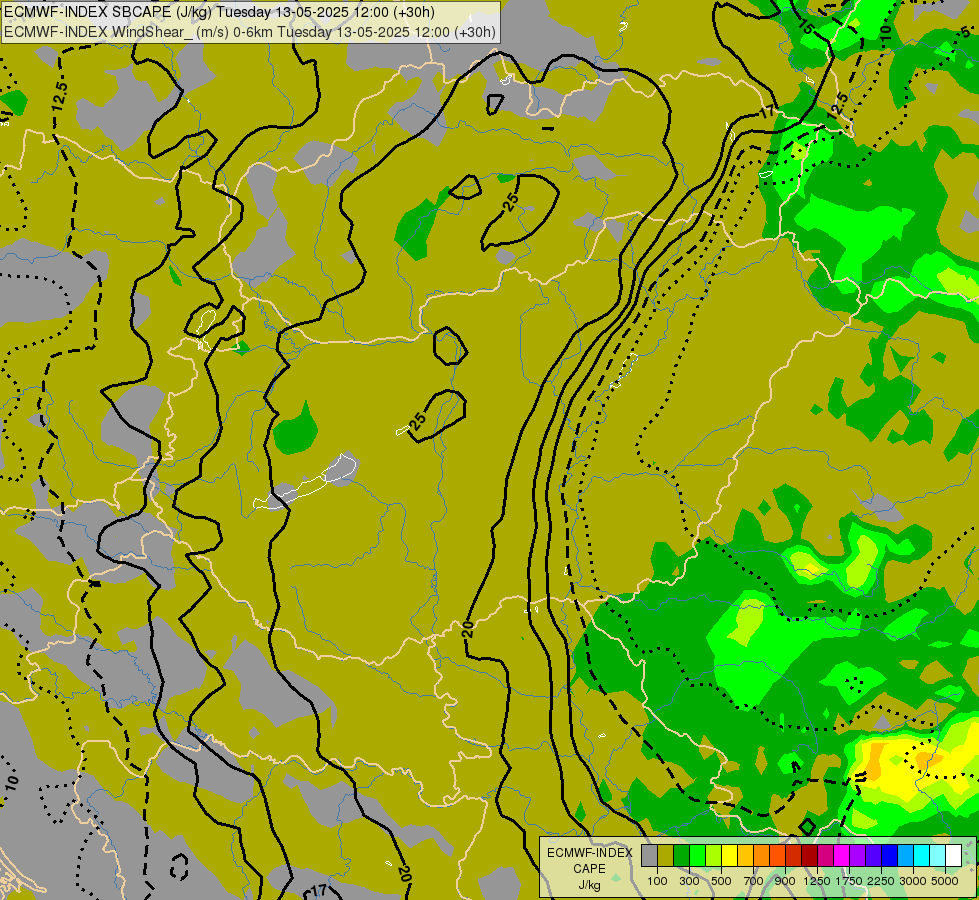This screenshot has height=900, width=979.
Task: Click the cyan legend swatch
Action: (x=922, y=856)
